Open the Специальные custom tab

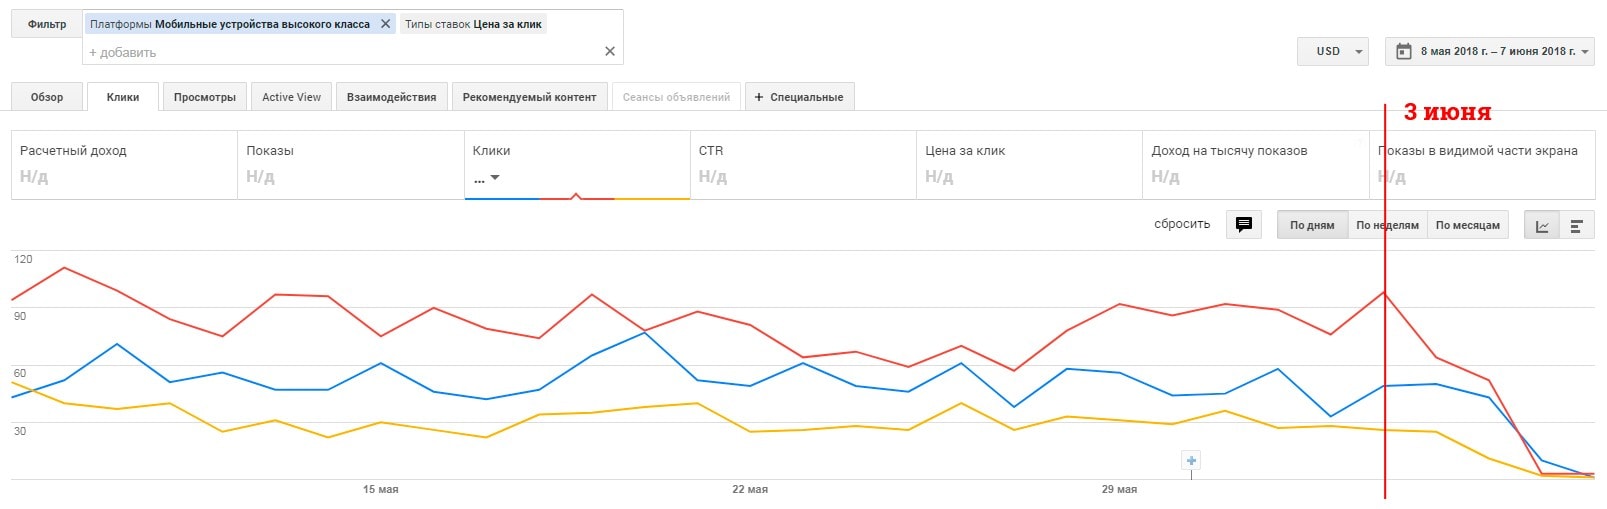point(800,97)
